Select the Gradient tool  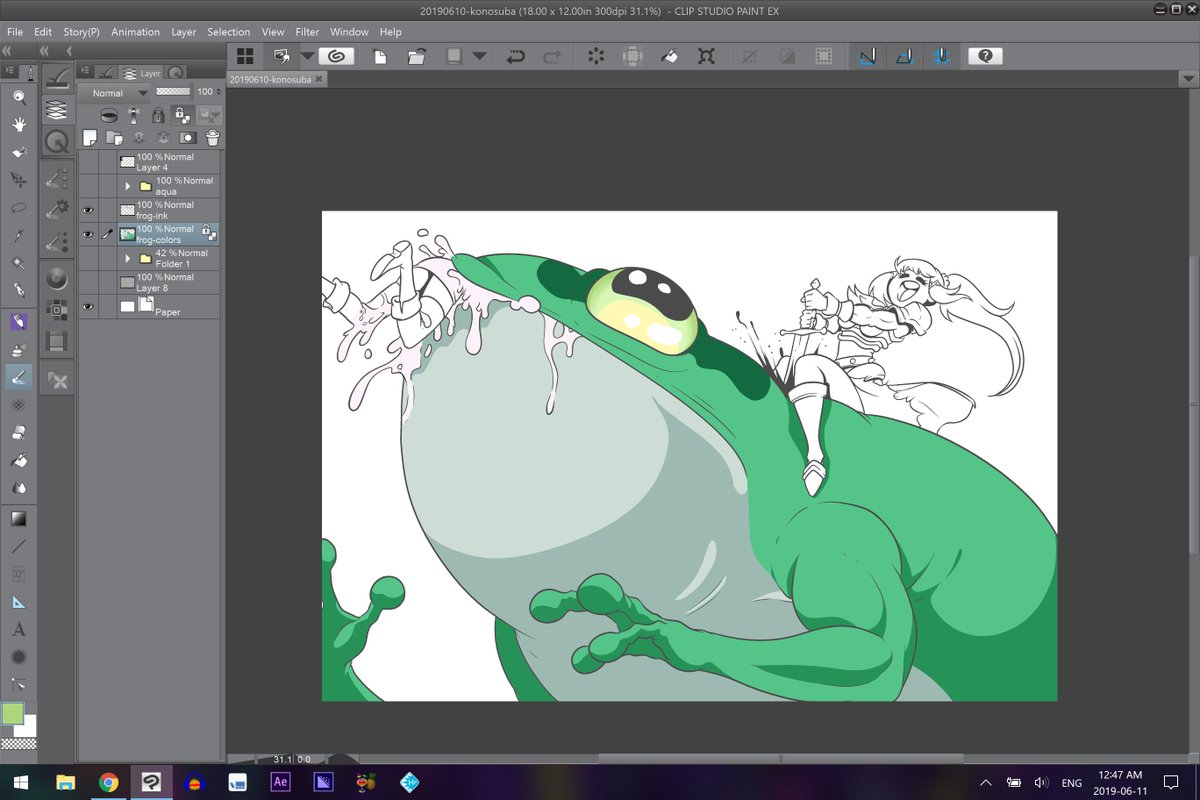coord(18,519)
